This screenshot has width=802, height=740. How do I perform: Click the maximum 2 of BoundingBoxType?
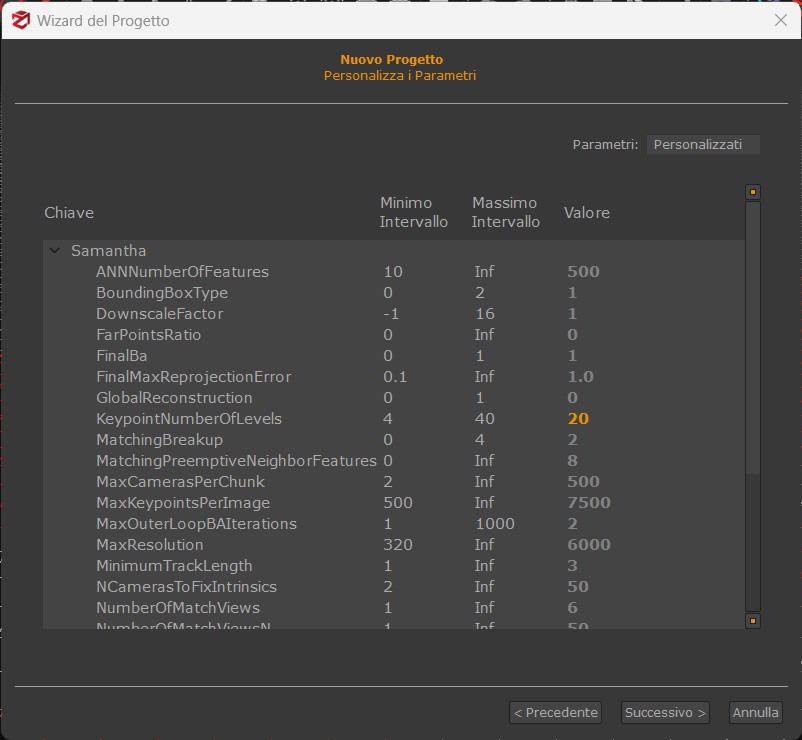coord(480,293)
